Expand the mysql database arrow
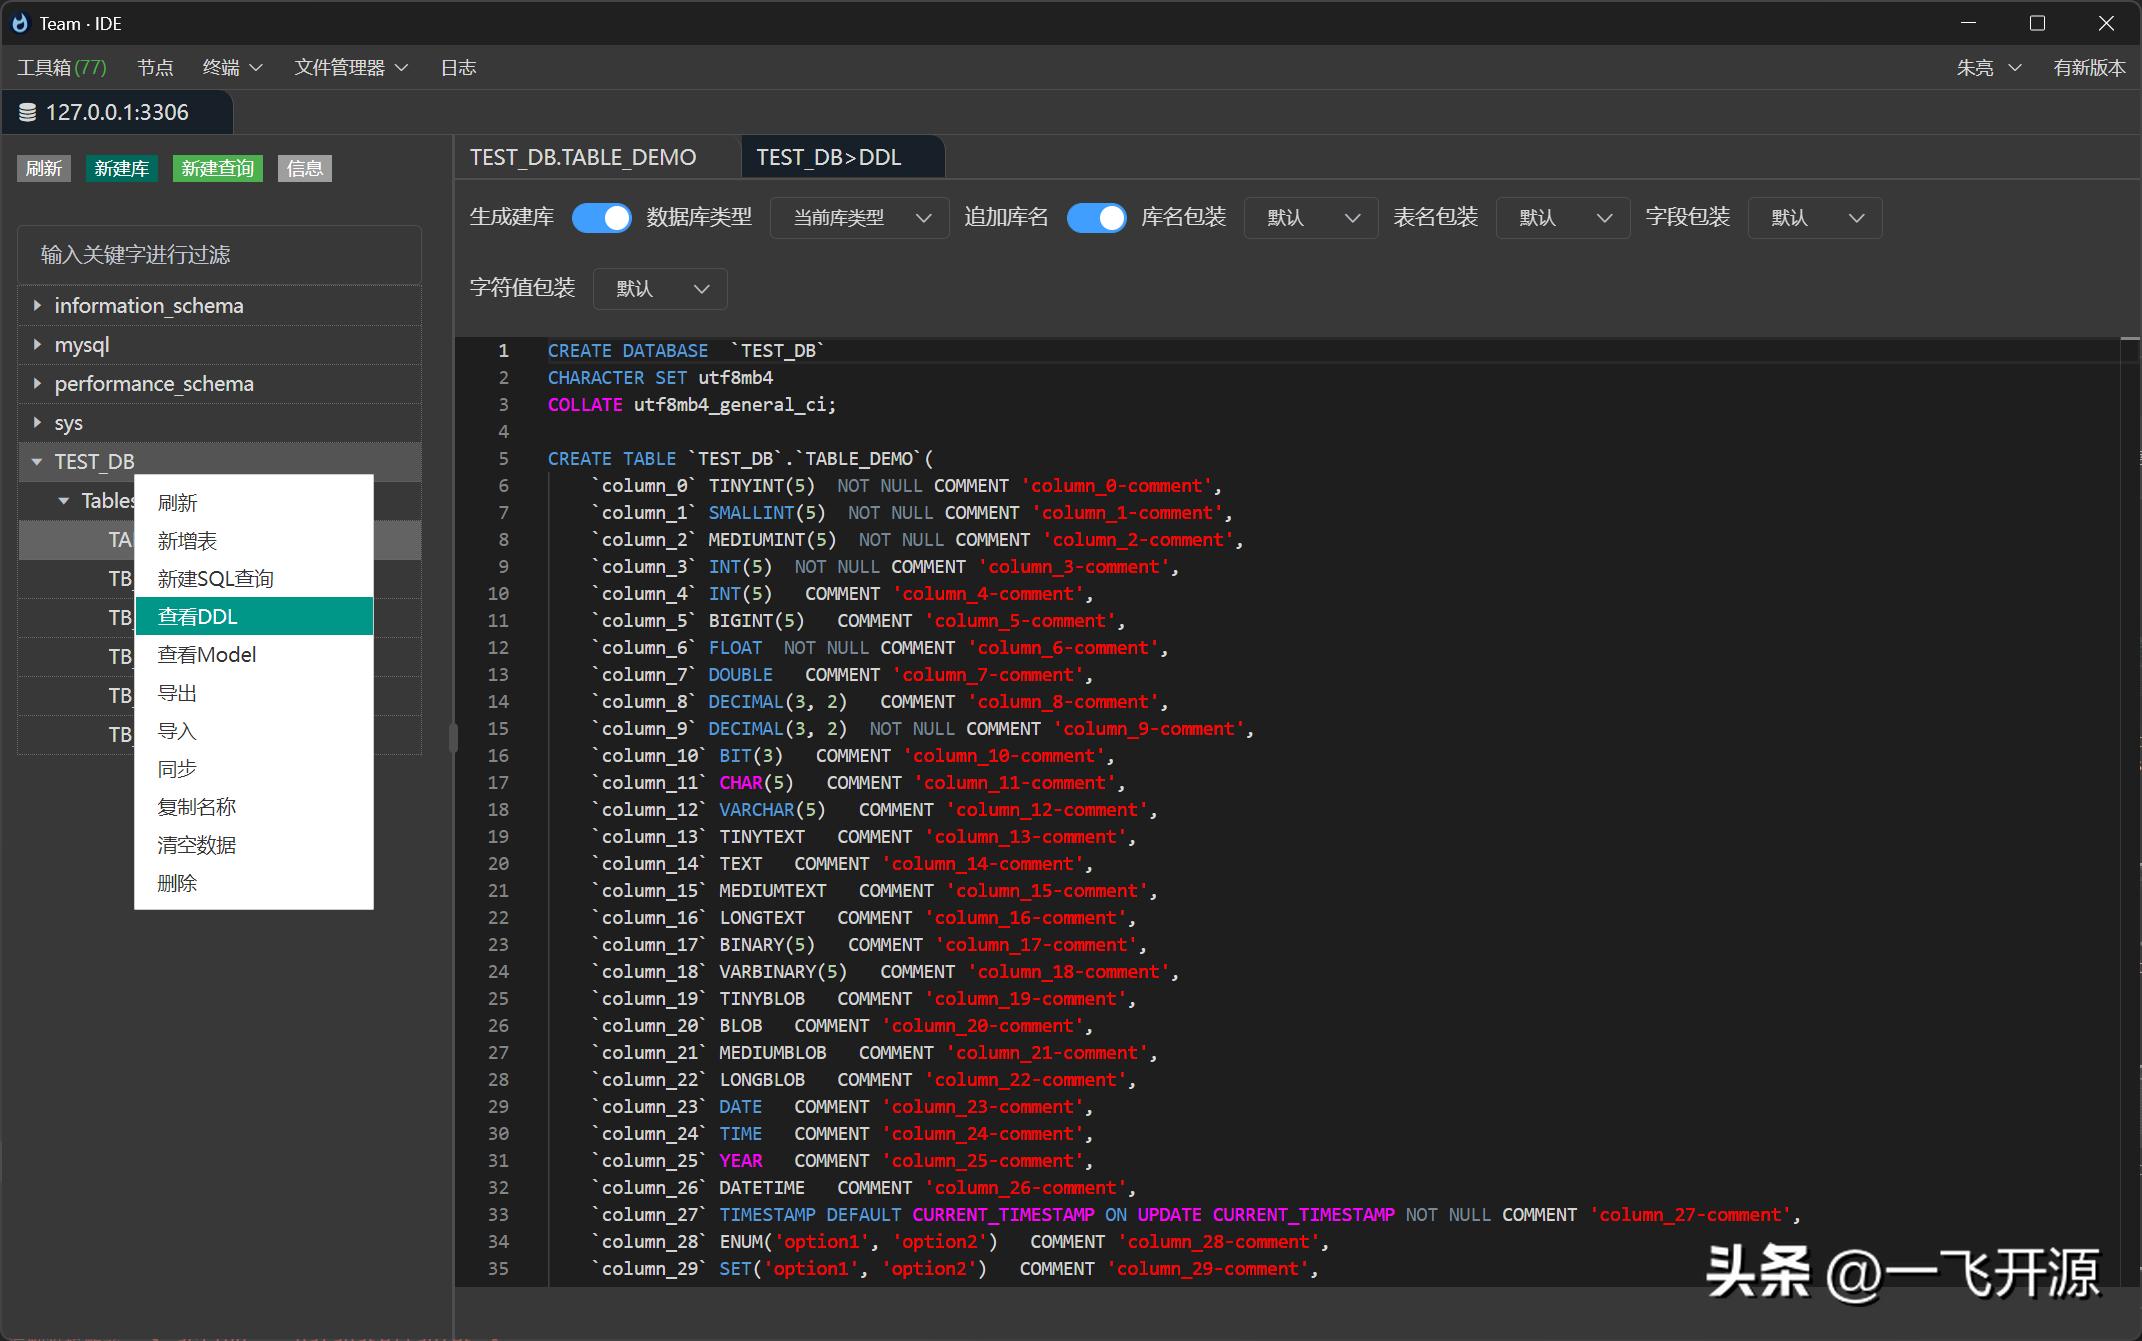The width and height of the screenshot is (2142, 1341). pos(37,344)
